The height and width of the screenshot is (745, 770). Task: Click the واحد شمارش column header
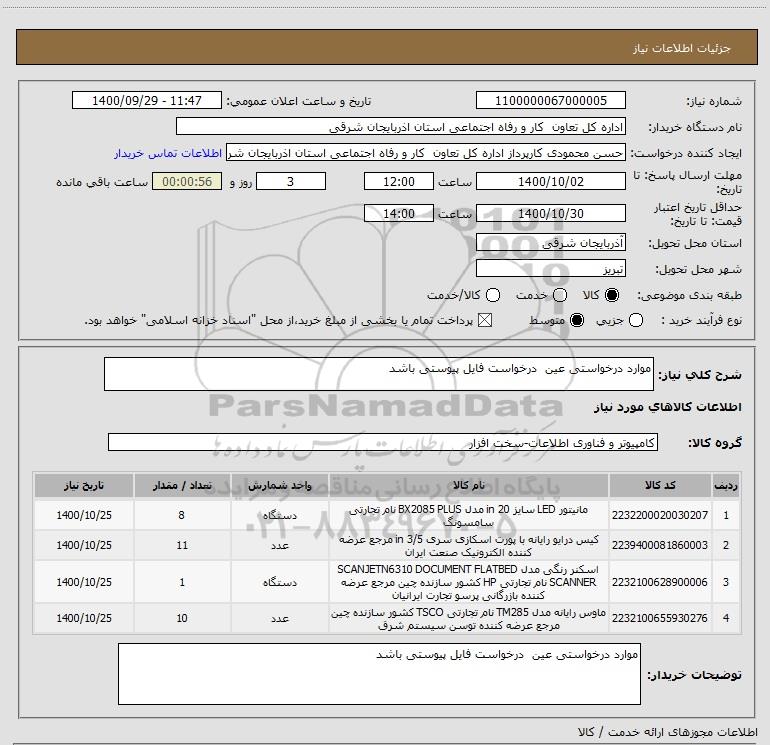(279, 485)
